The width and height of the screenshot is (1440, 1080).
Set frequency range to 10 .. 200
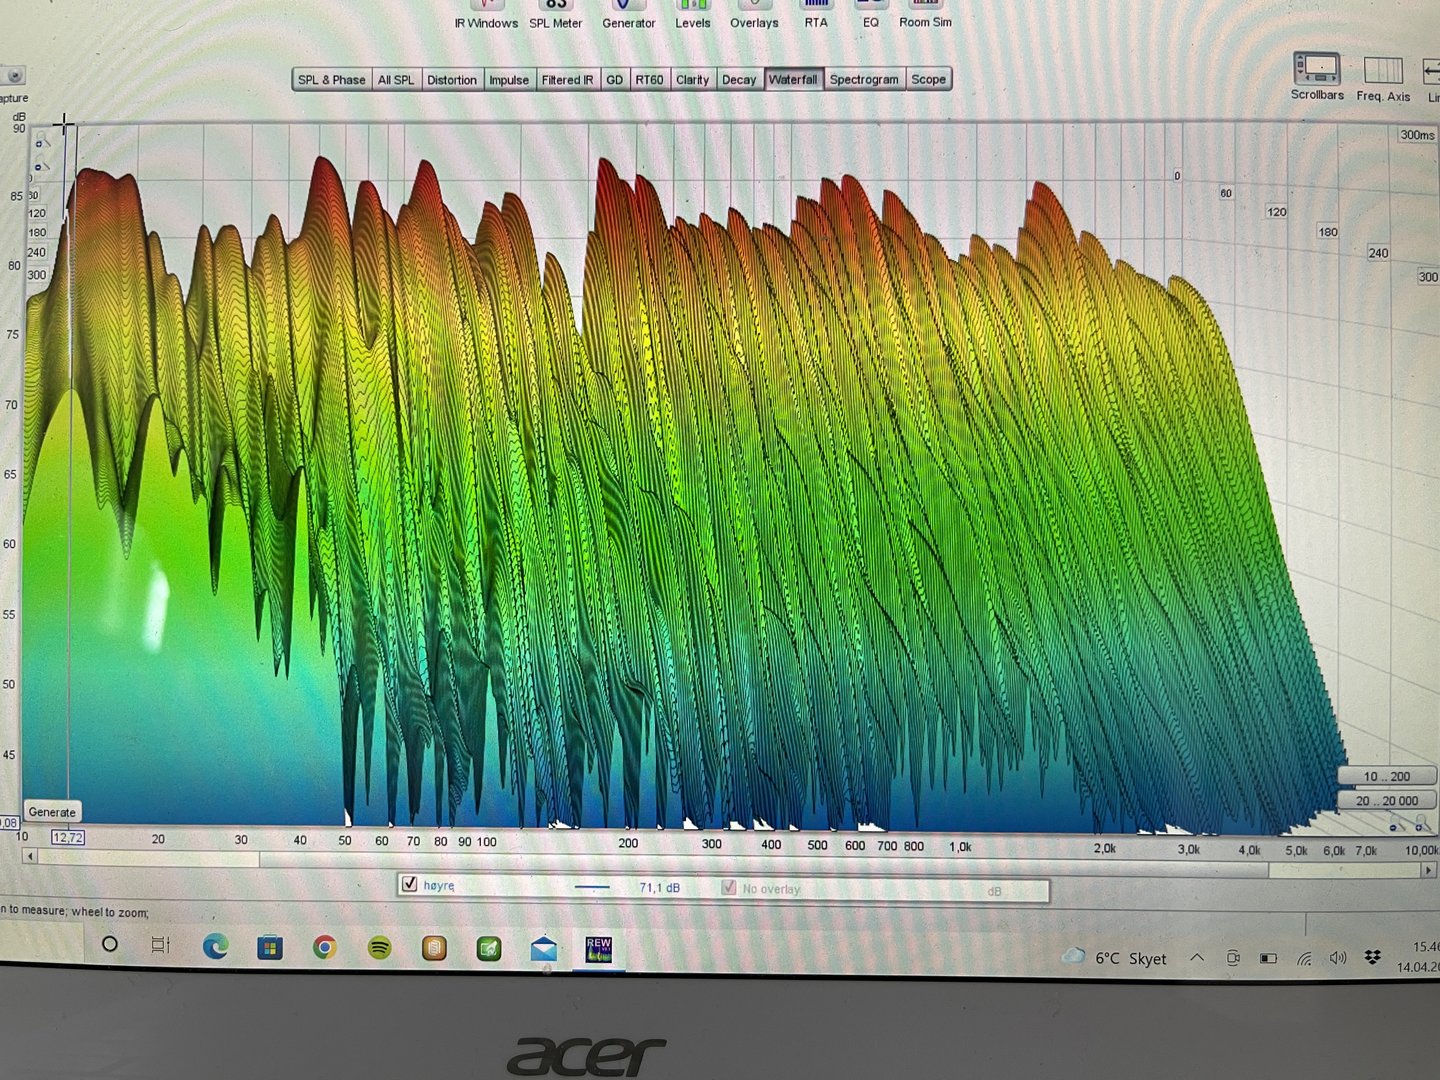(x=1386, y=777)
